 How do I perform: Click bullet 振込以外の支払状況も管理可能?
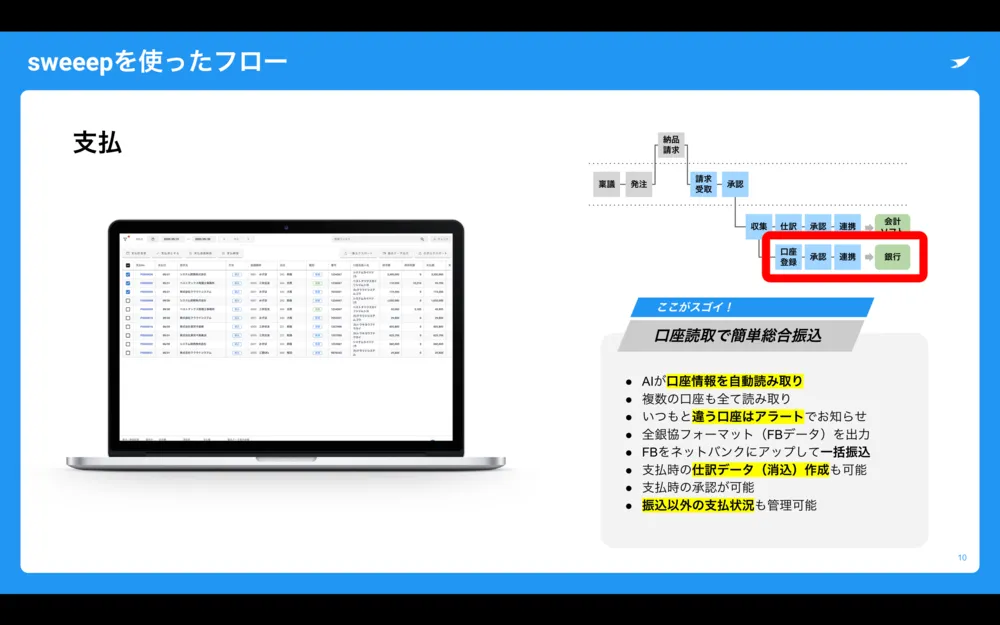click(729, 505)
